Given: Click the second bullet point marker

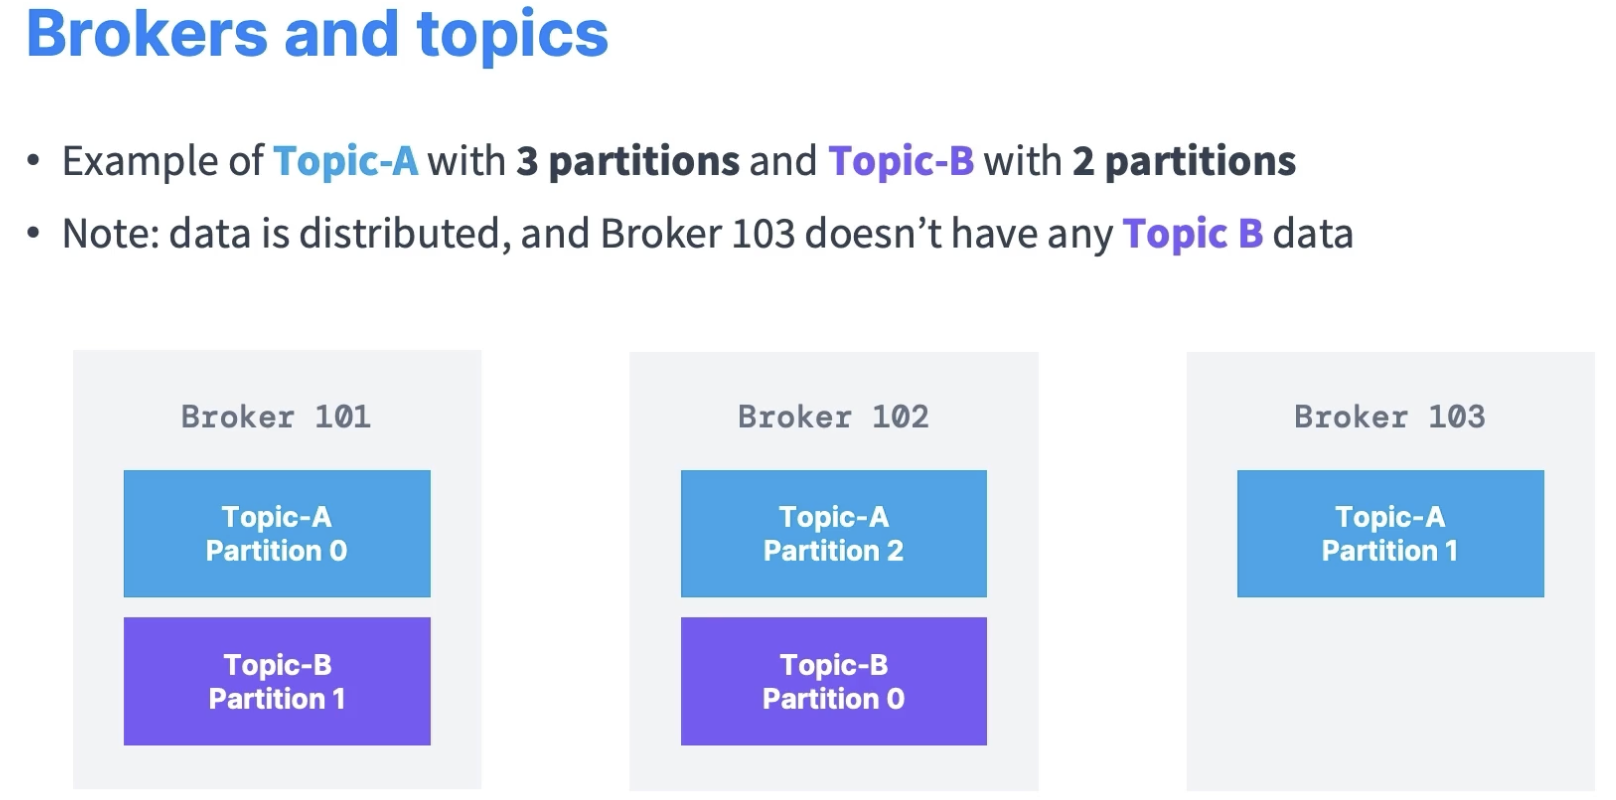Looking at the screenshot, I should pos(34,234).
